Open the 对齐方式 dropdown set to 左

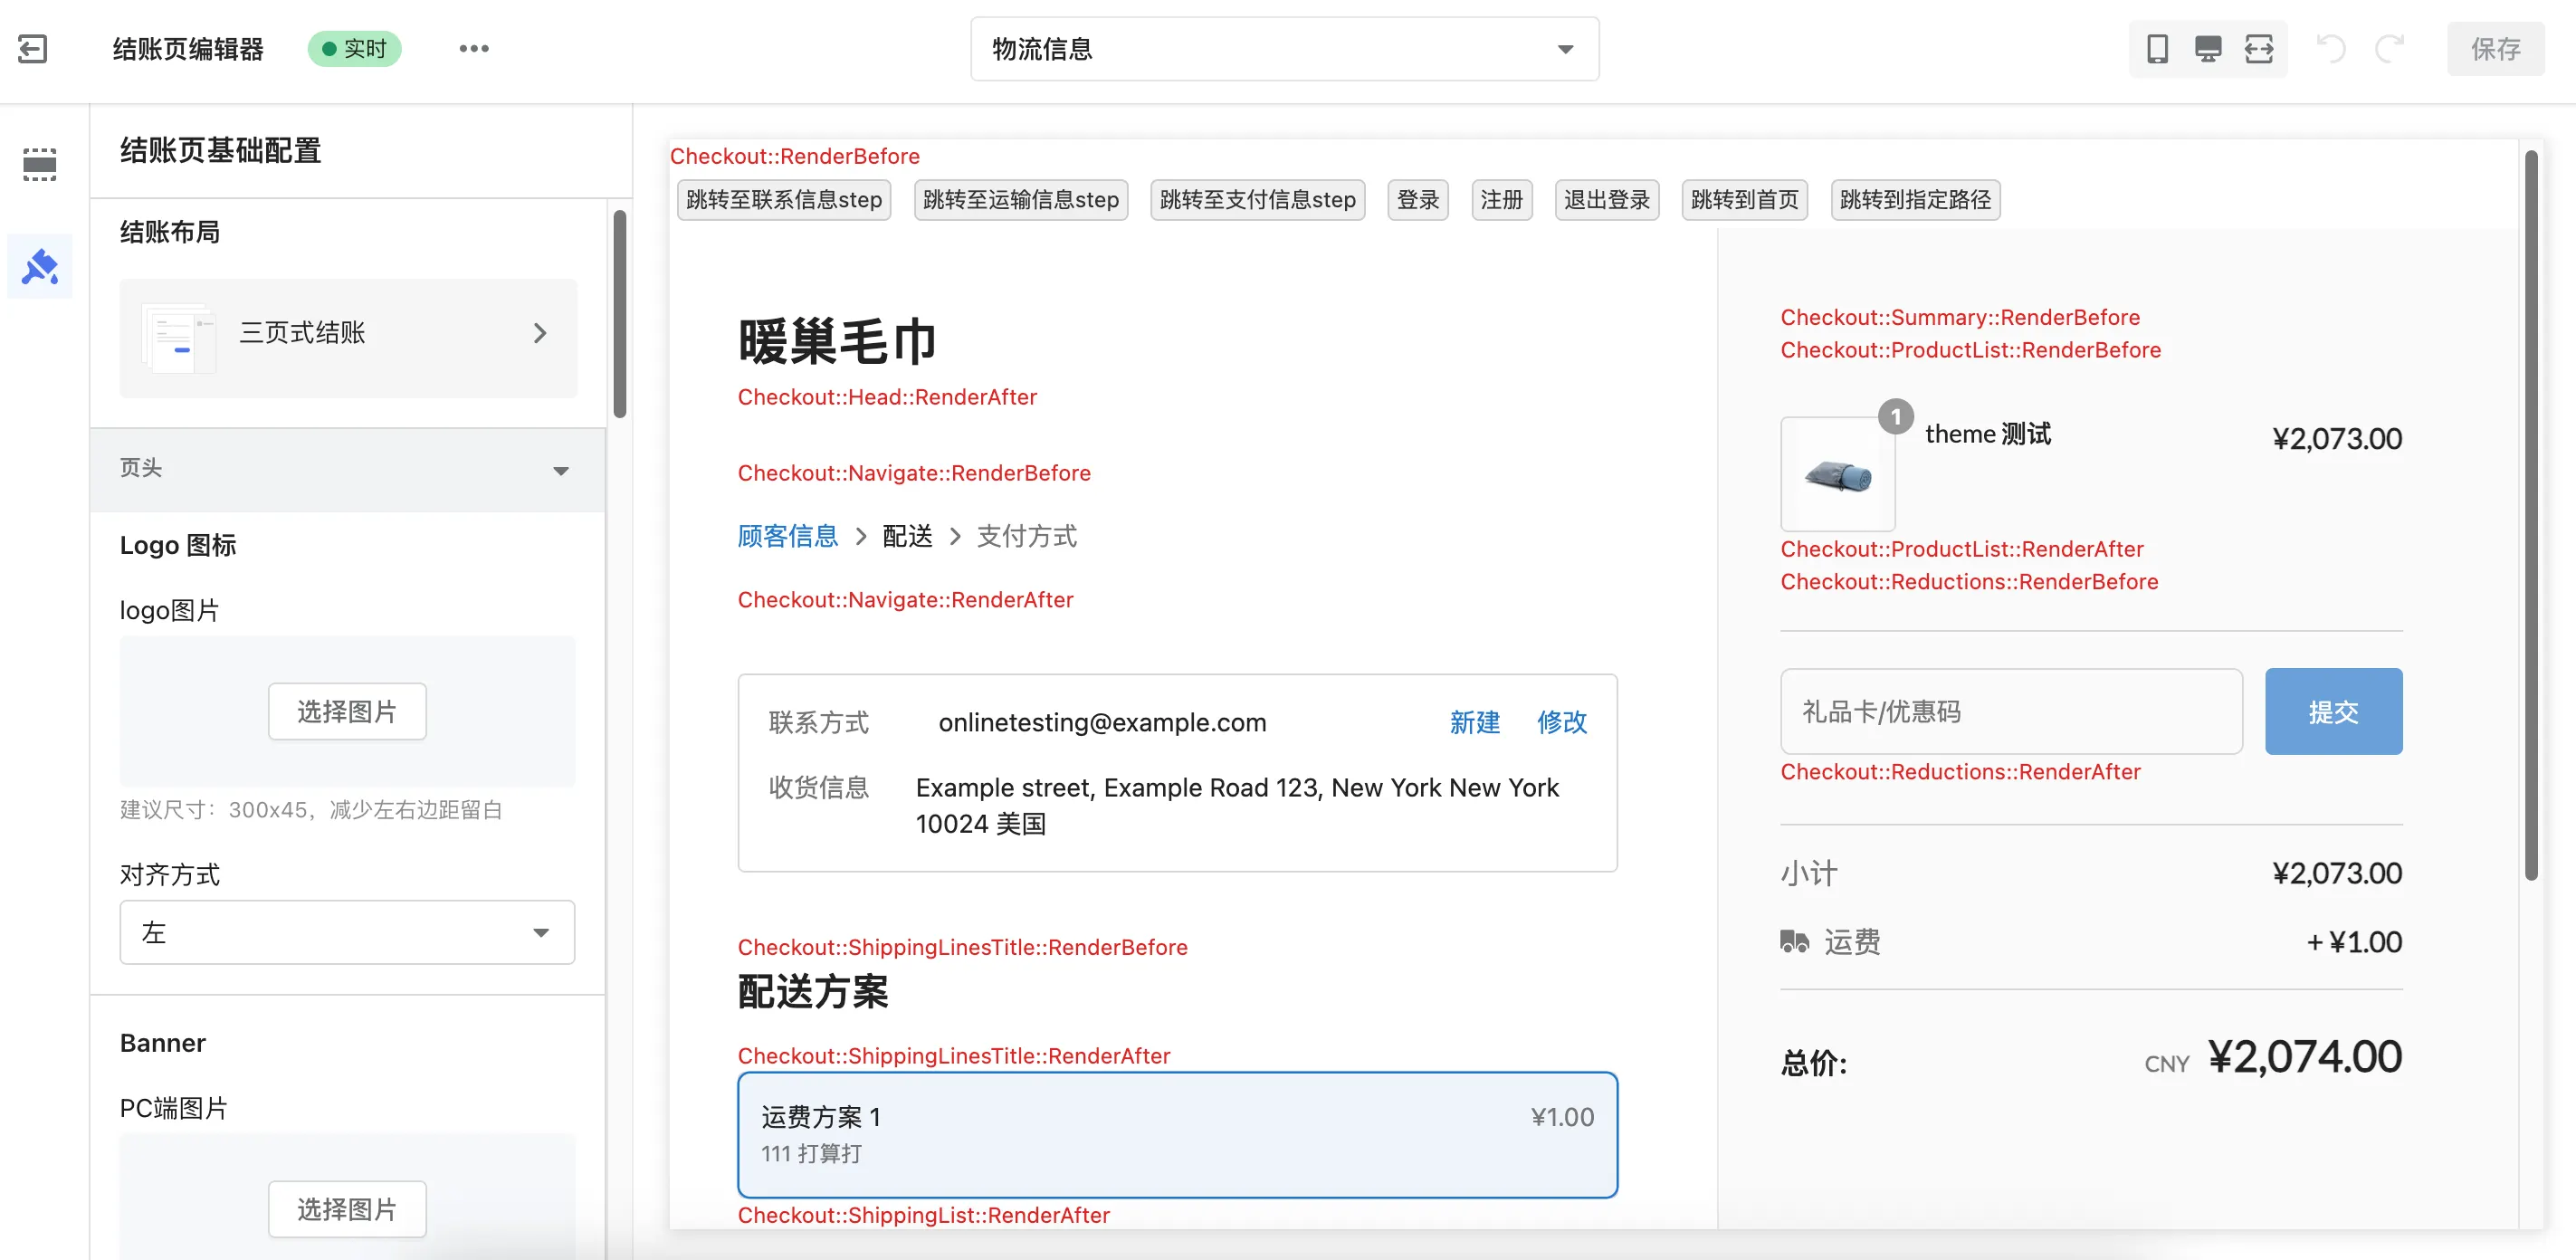pyautogui.click(x=347, y=932)
